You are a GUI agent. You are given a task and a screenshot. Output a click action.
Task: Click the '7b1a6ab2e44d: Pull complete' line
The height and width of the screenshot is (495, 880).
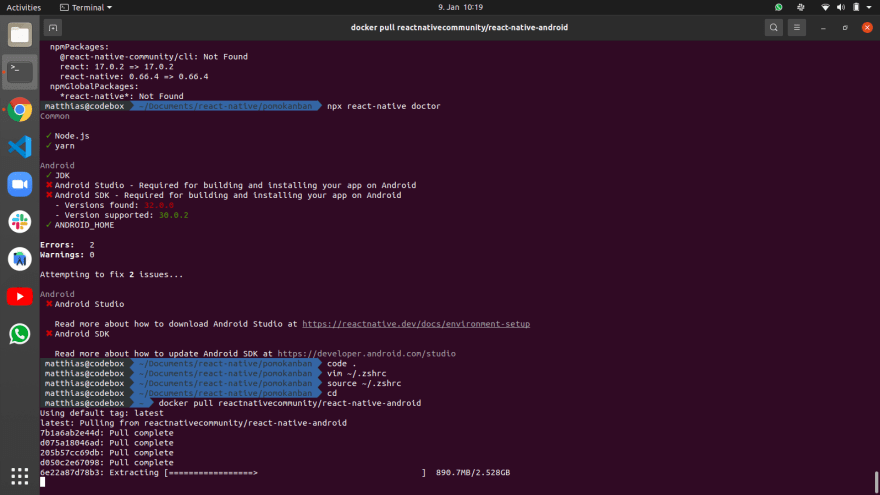[107, 433]
